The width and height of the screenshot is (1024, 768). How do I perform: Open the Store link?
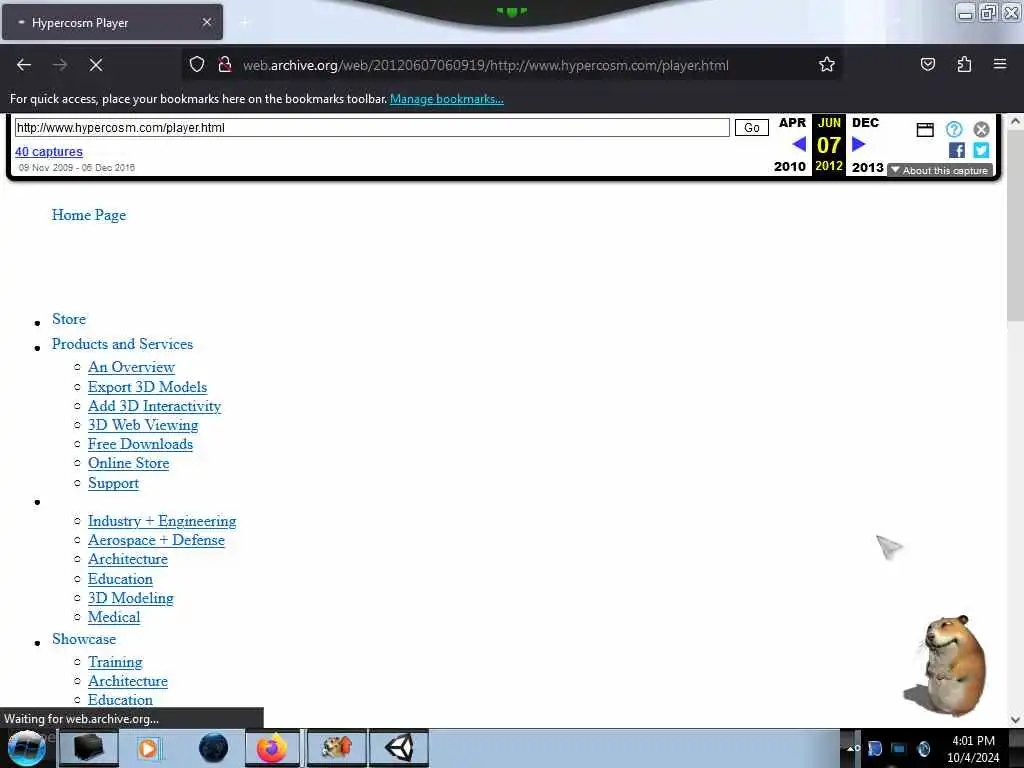click(69, 319)
